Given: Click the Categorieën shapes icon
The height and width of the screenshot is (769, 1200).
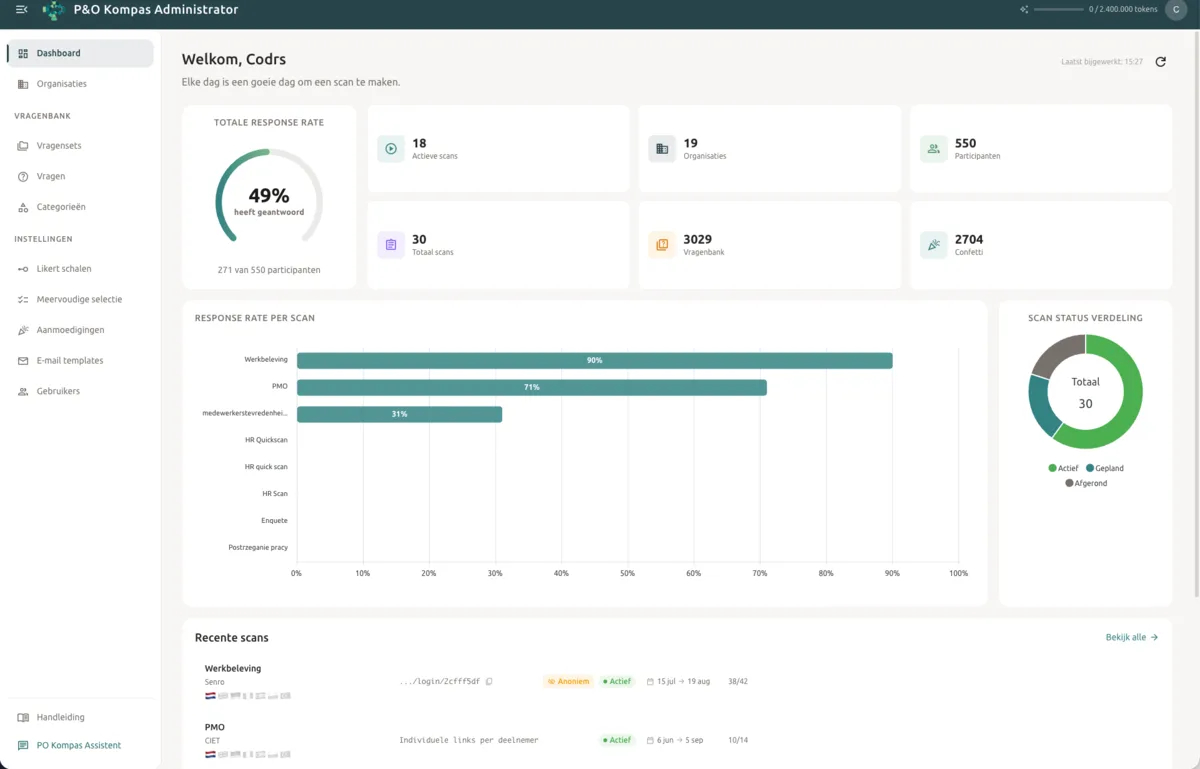Looking at the screenshot, I should tap(23, 207).
